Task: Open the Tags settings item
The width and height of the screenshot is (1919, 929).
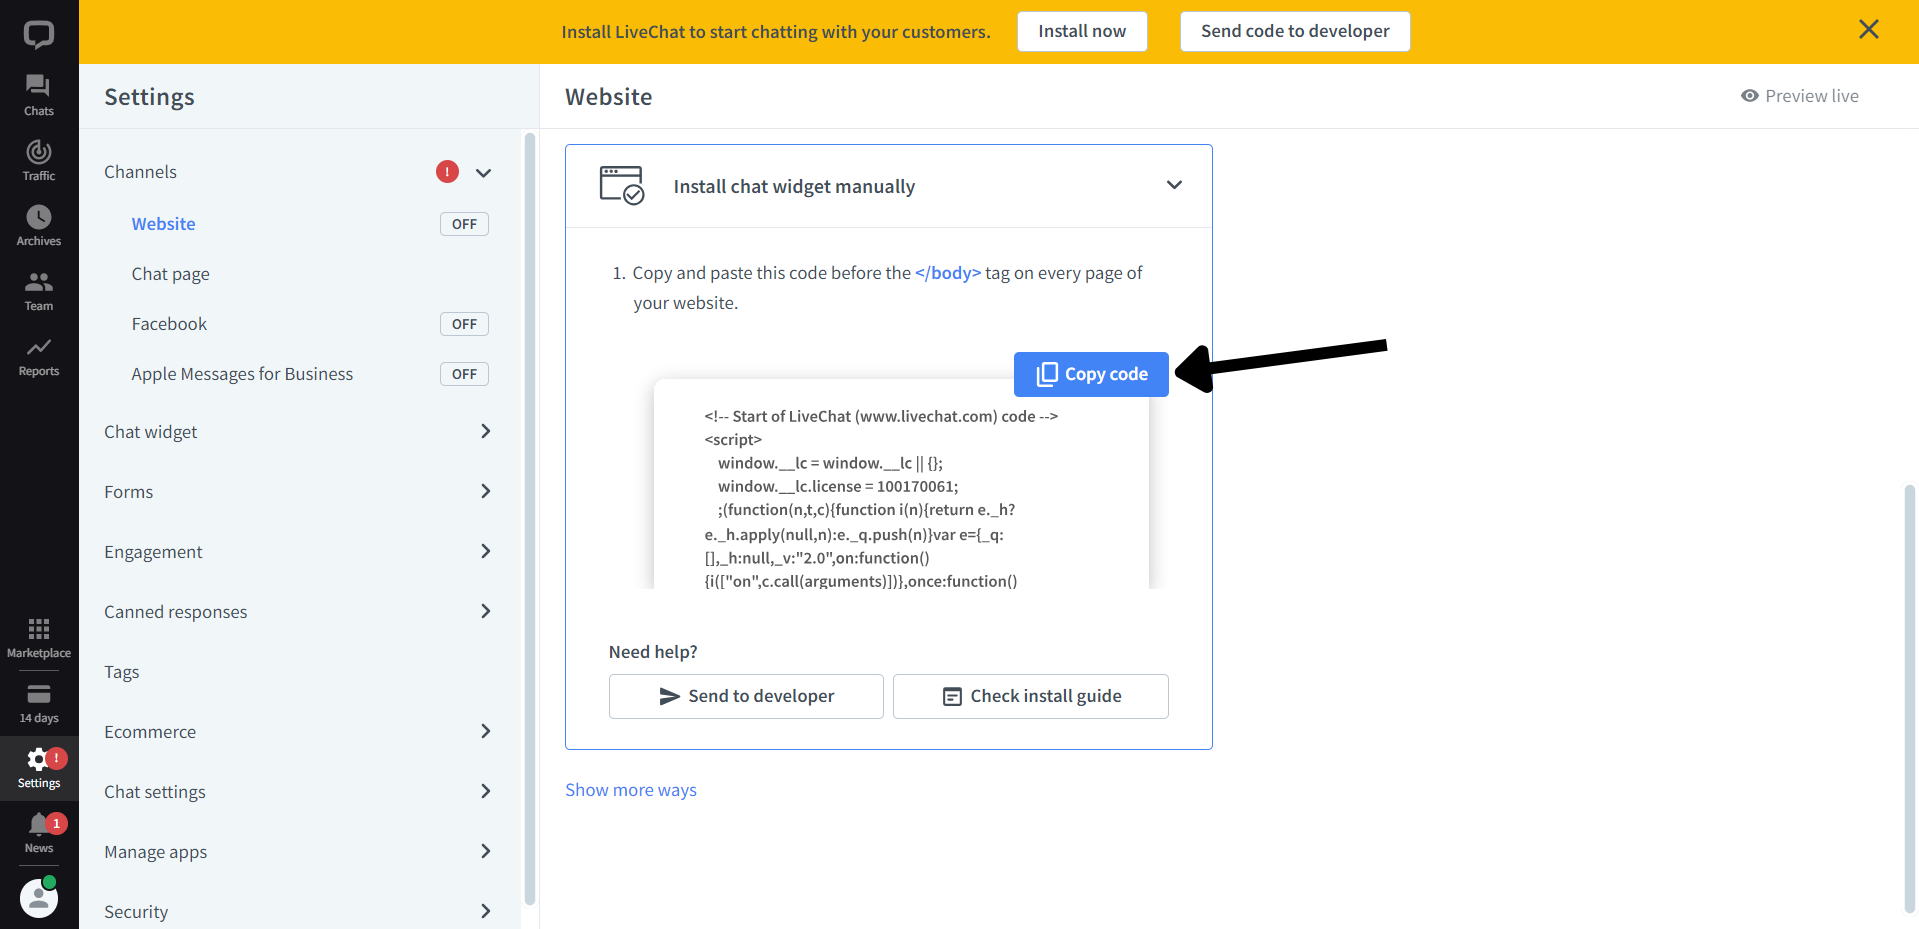Action: click(122, 672)
